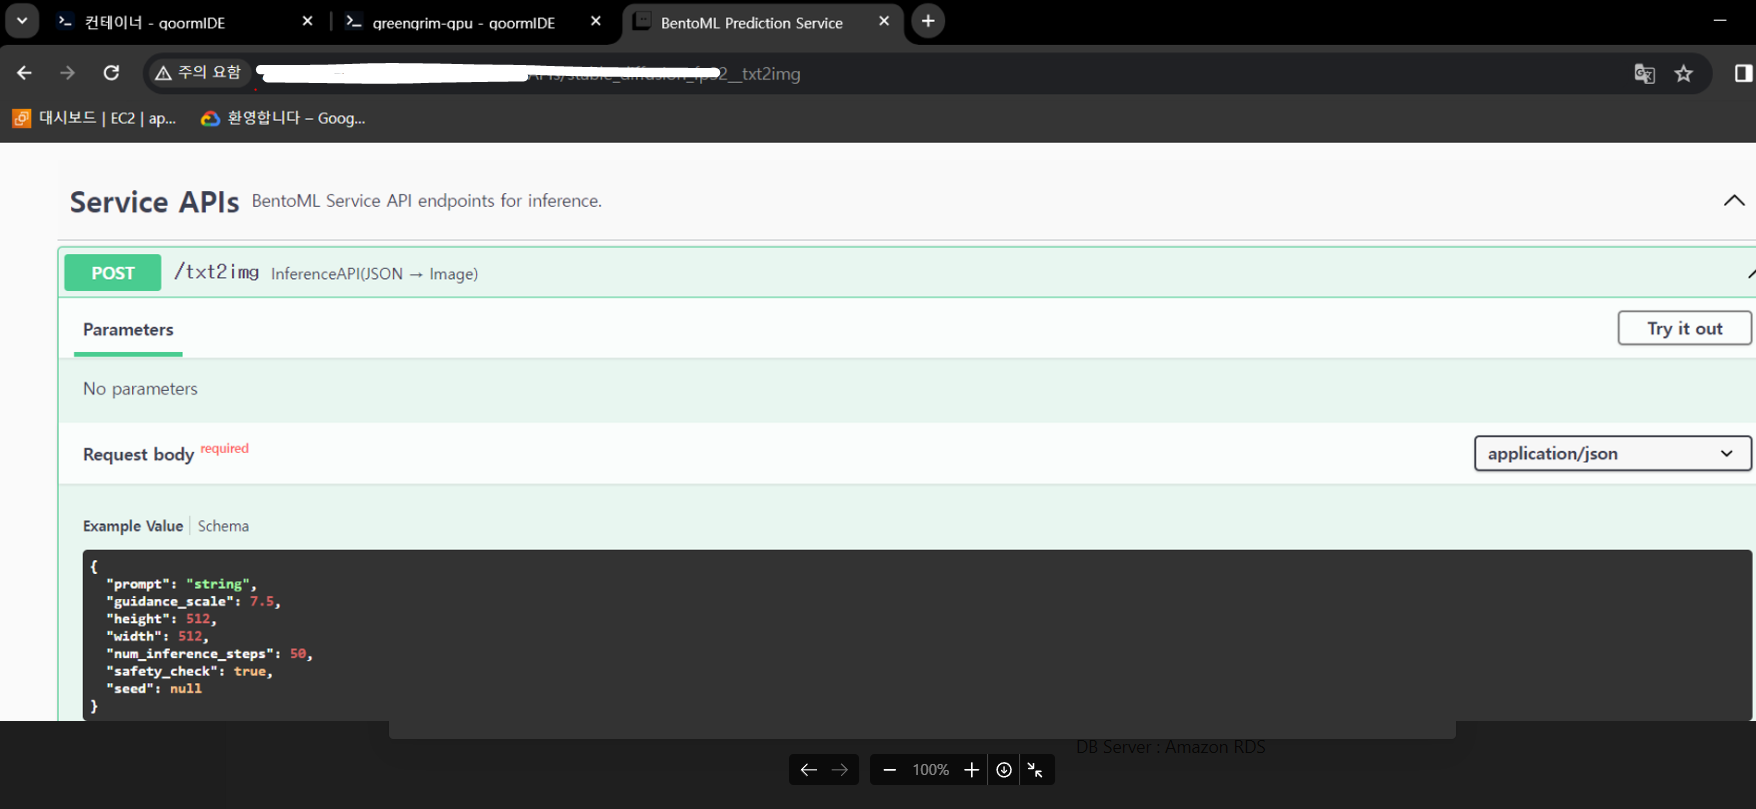Go forward in the browser history
The image size is (1756, 809).
(67, 73)
